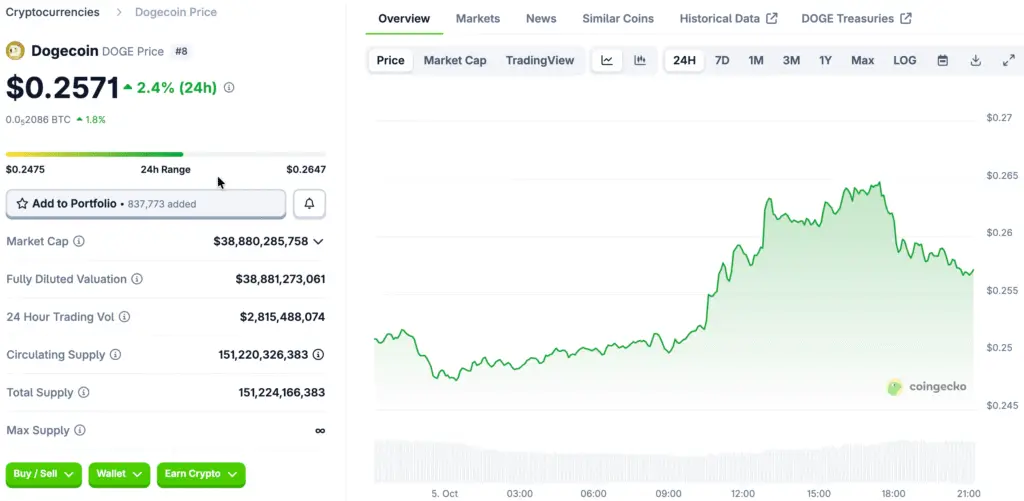This screenshot has width=1024, height=501.
Task: Click the price alert bell icon
Action: point(309,204)
